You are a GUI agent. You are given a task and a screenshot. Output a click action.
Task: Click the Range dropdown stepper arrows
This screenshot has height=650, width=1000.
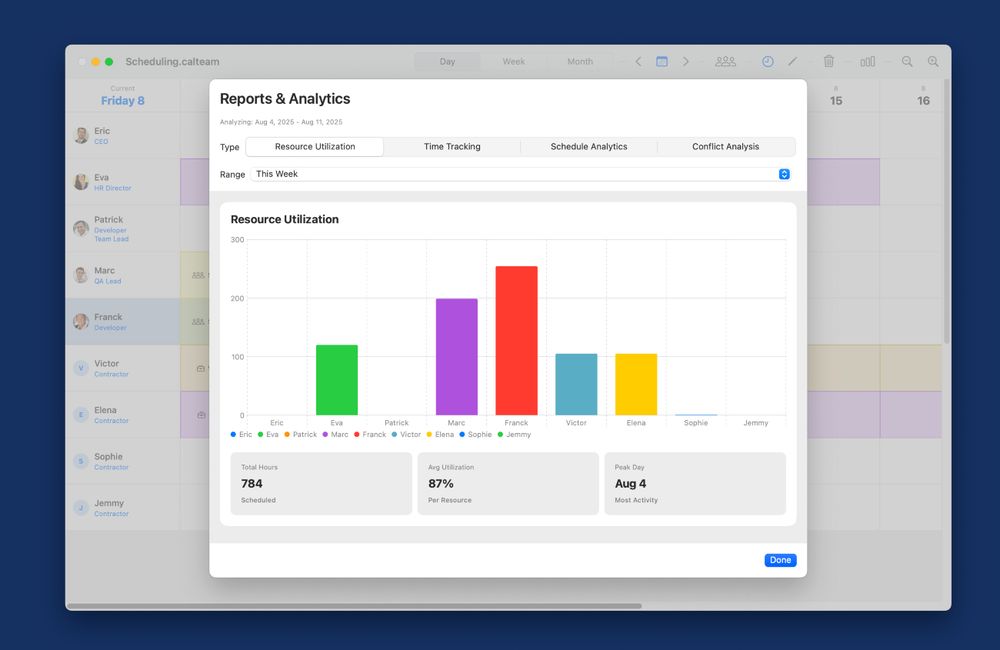pyautogui.click(x=784, y=174)
